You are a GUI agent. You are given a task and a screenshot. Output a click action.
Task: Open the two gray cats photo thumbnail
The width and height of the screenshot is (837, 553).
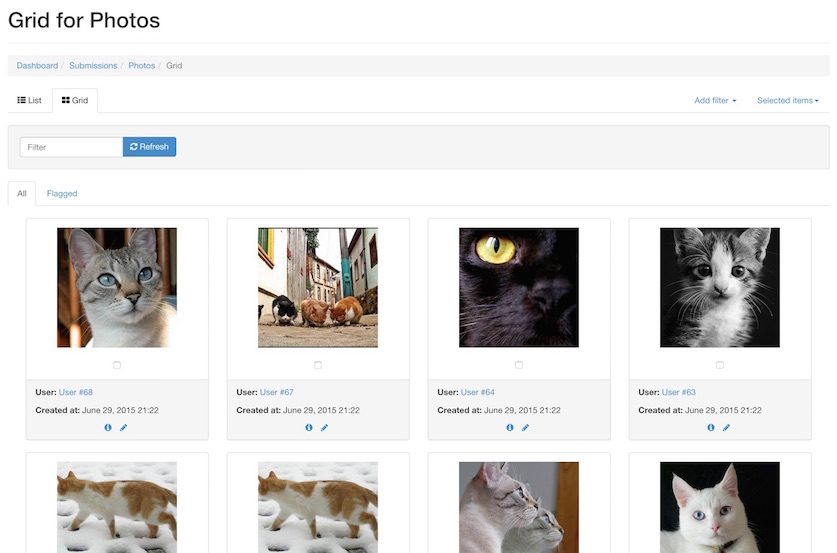coord(519,507)
